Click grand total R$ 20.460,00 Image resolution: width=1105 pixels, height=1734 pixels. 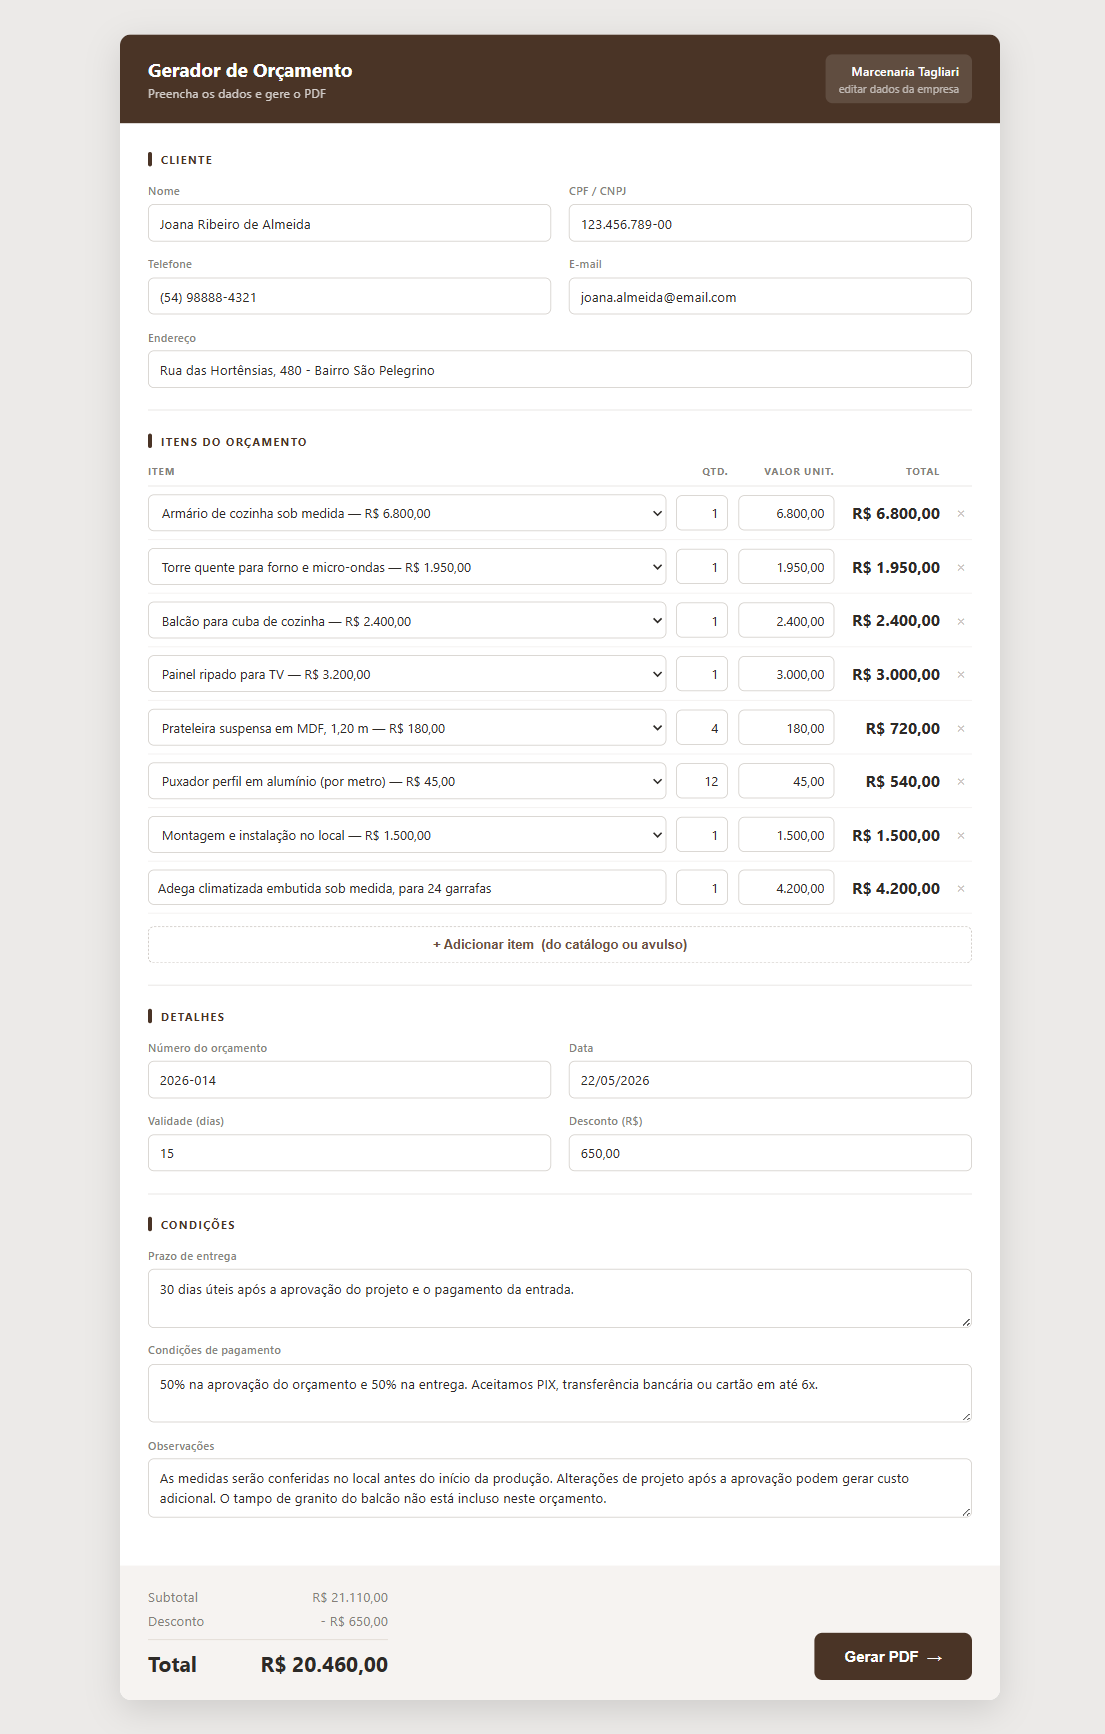coord(324,1664)
